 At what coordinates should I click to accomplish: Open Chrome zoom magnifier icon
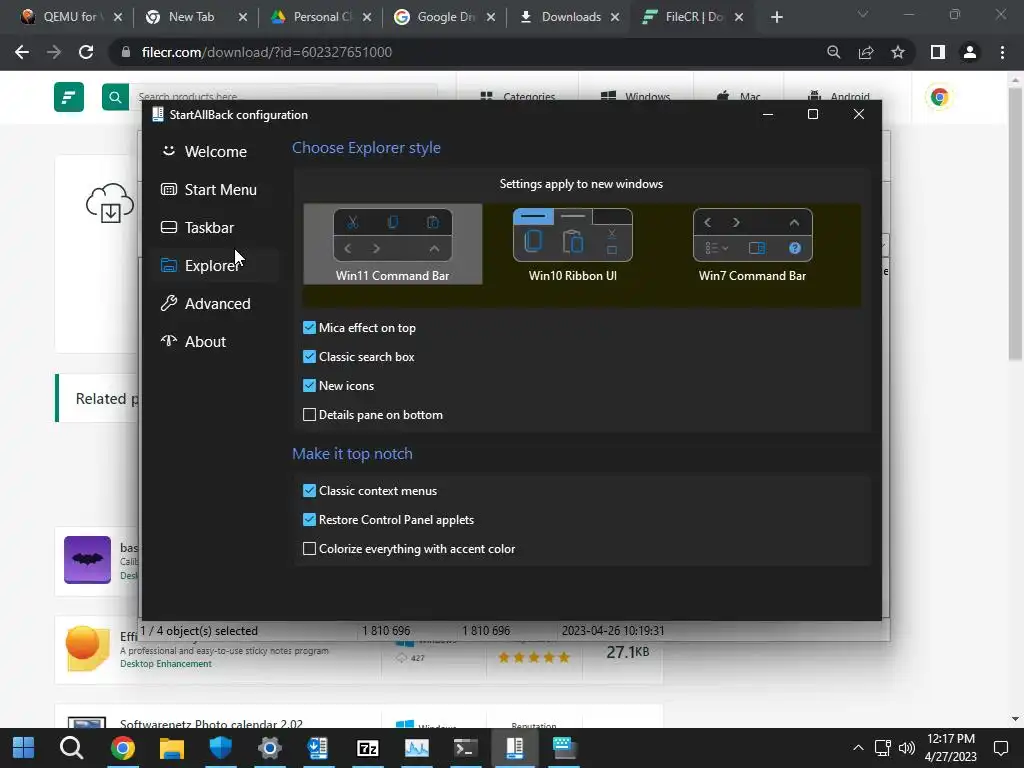click(x=833, y=52)
